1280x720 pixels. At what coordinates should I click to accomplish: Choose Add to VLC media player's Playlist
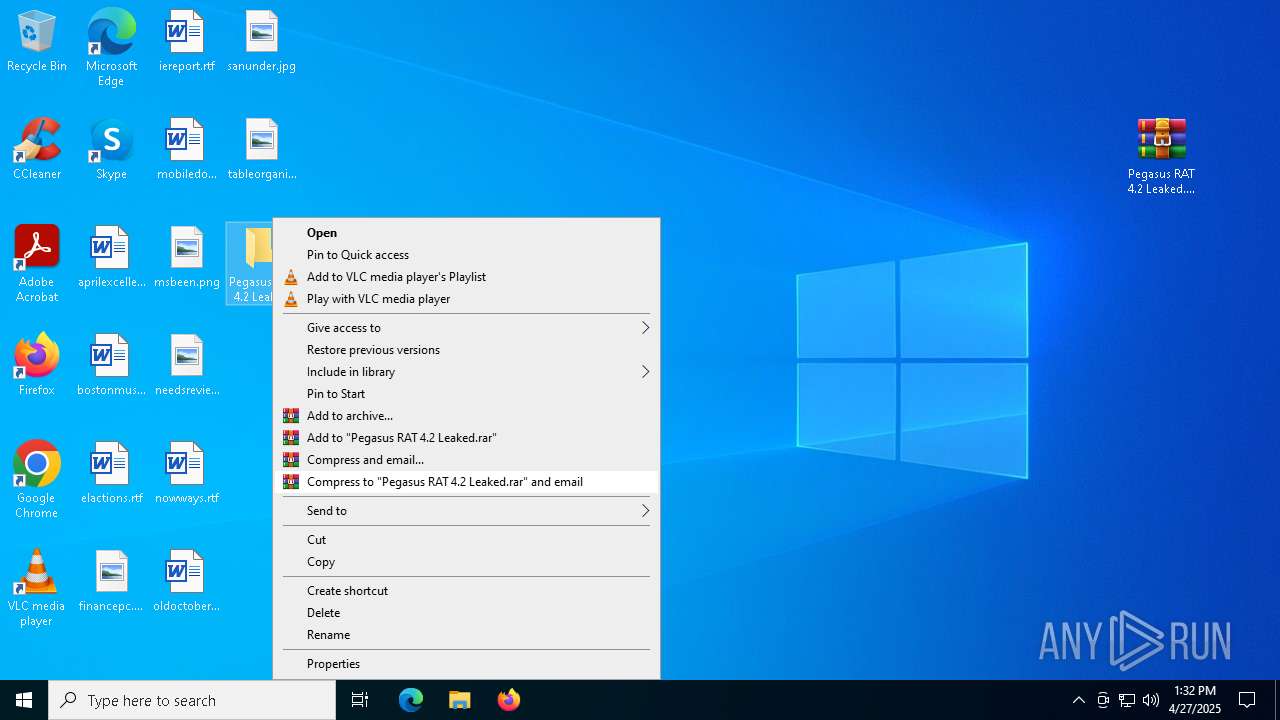coord(466,277)
